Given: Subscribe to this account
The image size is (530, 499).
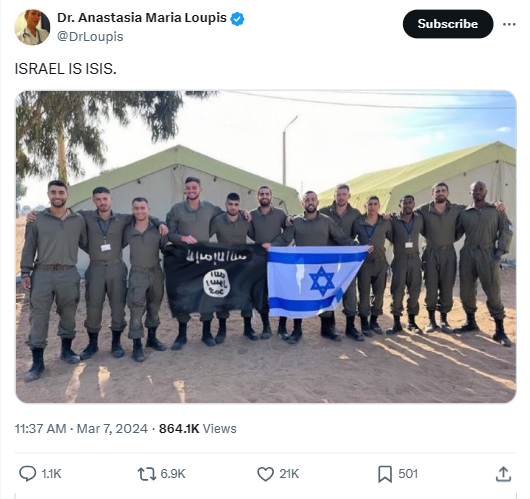Looking at the screenshot, I should coord(448,24).
